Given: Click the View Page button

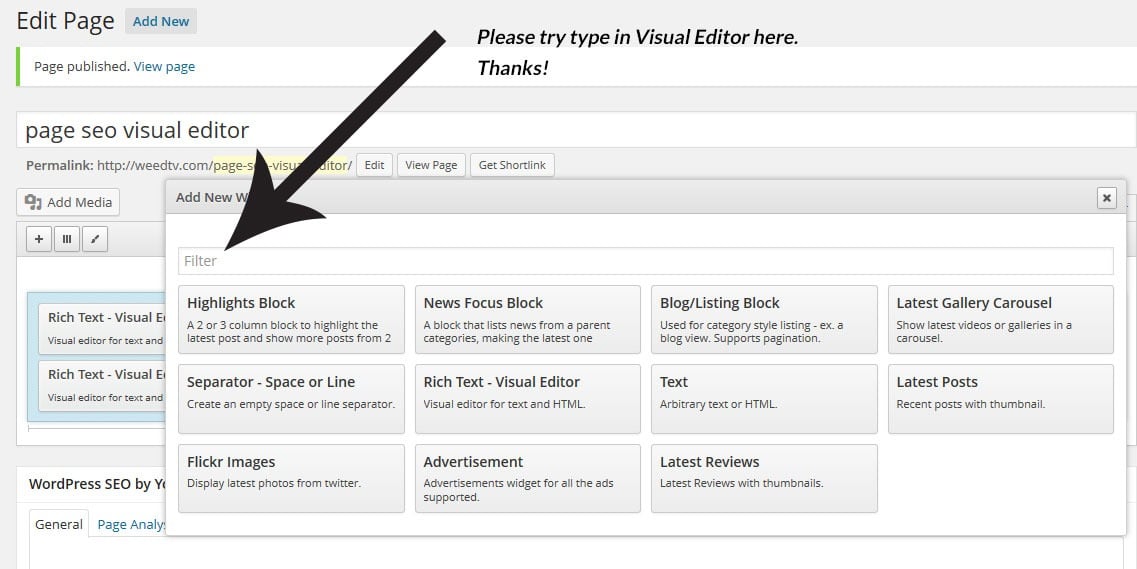Looking at the screenshot, I should pos(431,165).
